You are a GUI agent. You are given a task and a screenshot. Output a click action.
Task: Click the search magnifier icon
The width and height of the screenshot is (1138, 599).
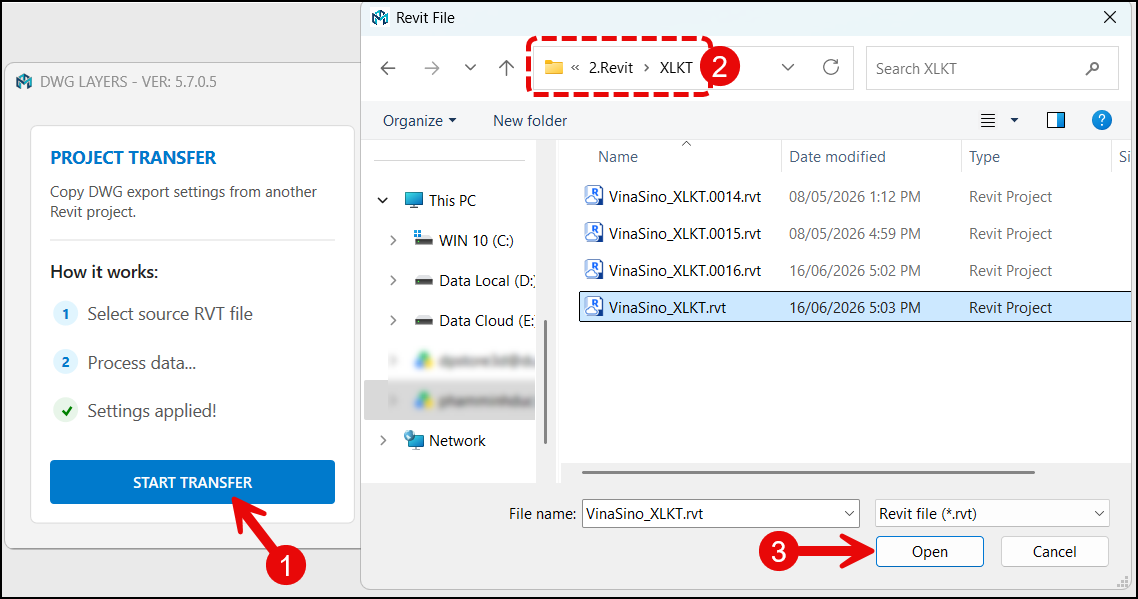(1092, 68)
